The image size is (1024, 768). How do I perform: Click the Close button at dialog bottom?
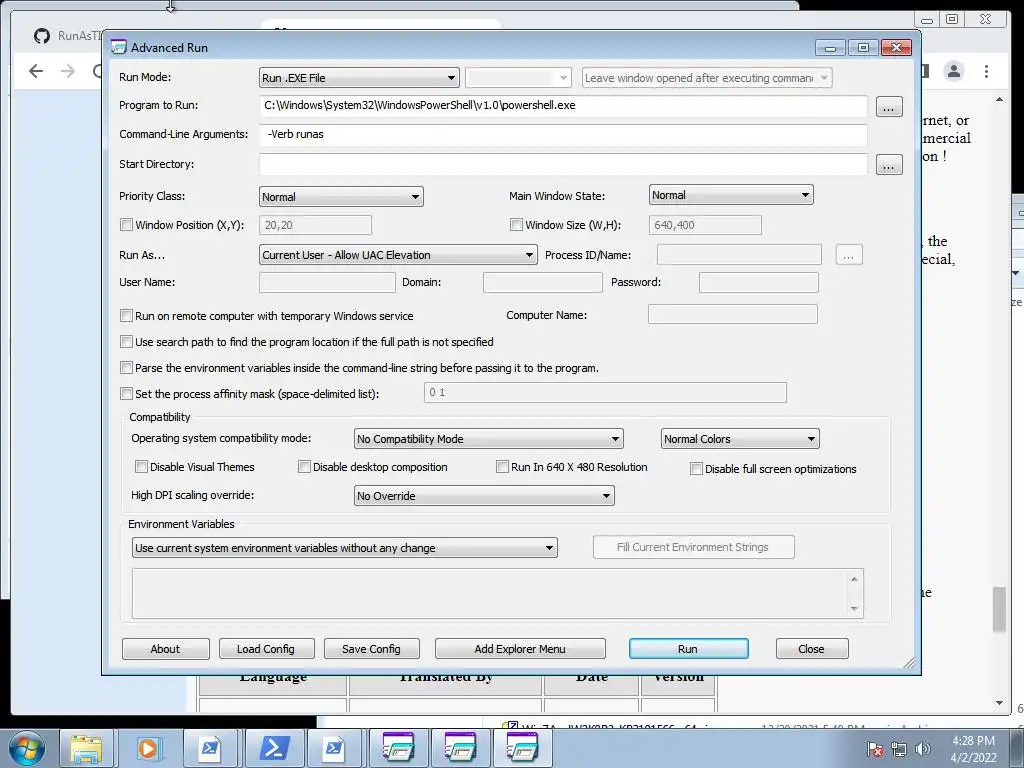pyautogui.click(x=812, y=649)
